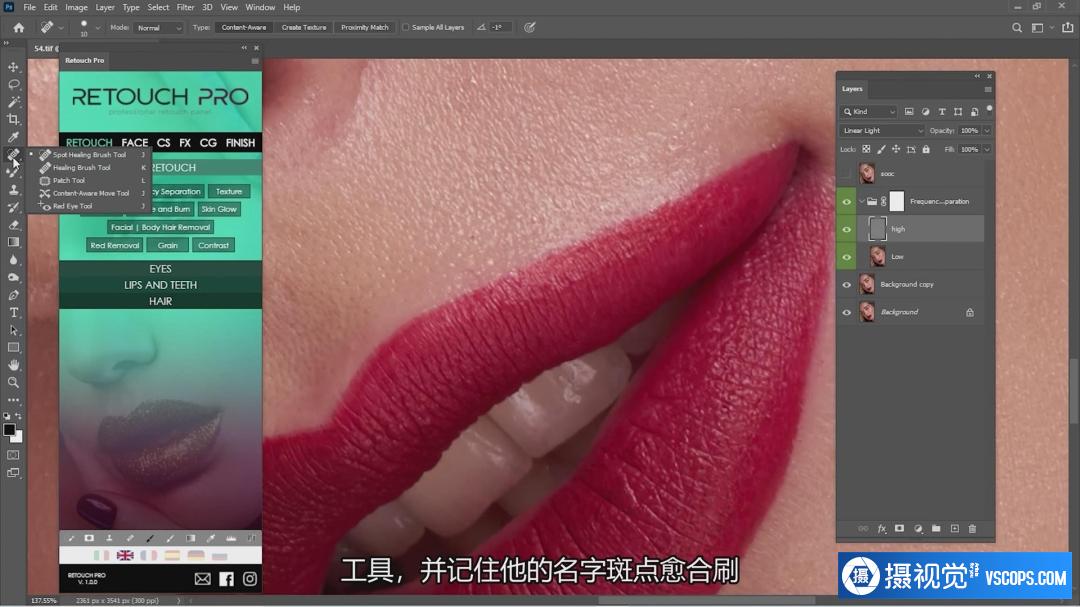Image resolution: width=1080 pixels, height=607 pixels.
Task: Select the Zoom tool
Action: coord(13,382)
